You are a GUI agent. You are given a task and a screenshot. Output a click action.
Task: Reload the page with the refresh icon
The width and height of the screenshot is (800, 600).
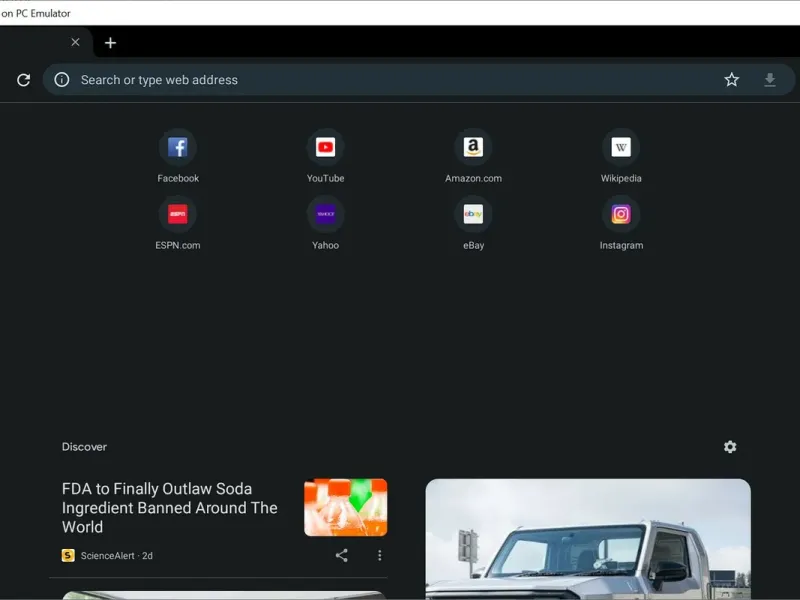23,80
